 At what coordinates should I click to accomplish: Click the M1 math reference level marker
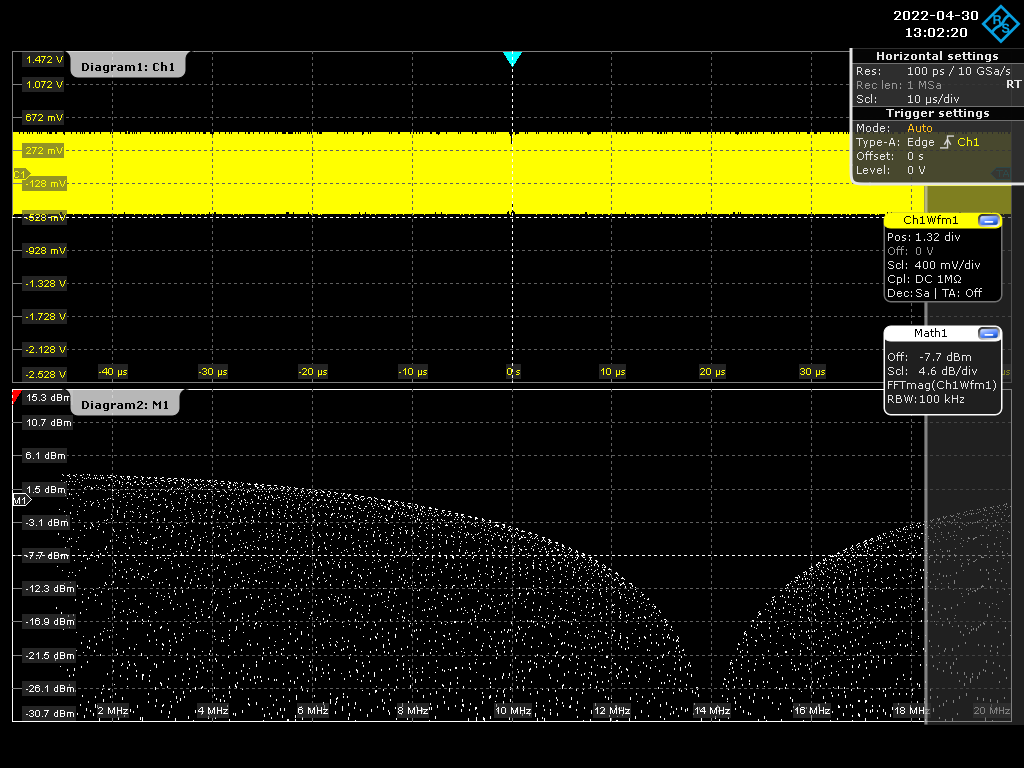(22, 500)
